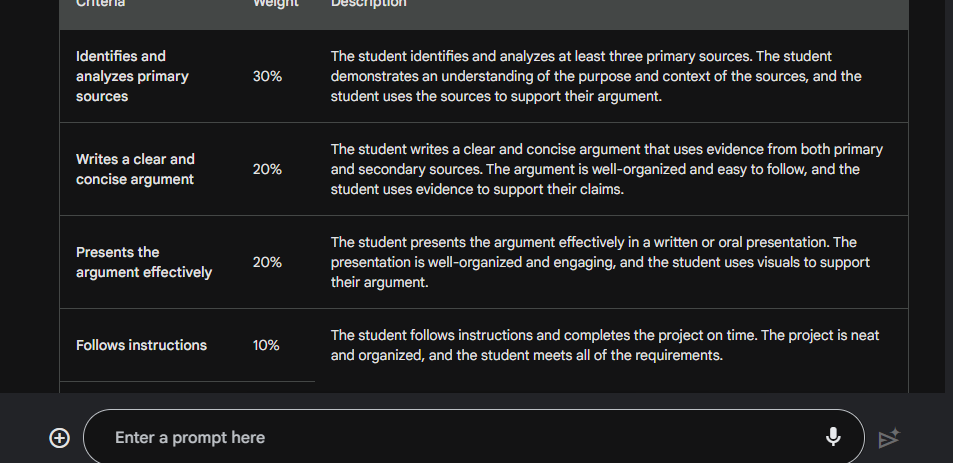Click the 20% weight for presentation row
The image size is (953, 463).
[x=267, y=262]
